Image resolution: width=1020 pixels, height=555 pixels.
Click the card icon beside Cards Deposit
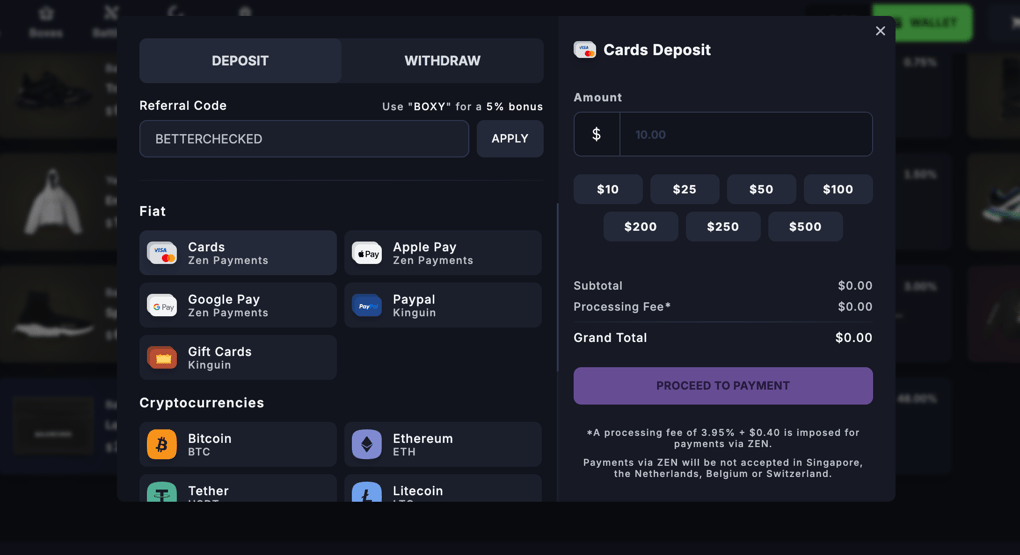coord(585,50)
